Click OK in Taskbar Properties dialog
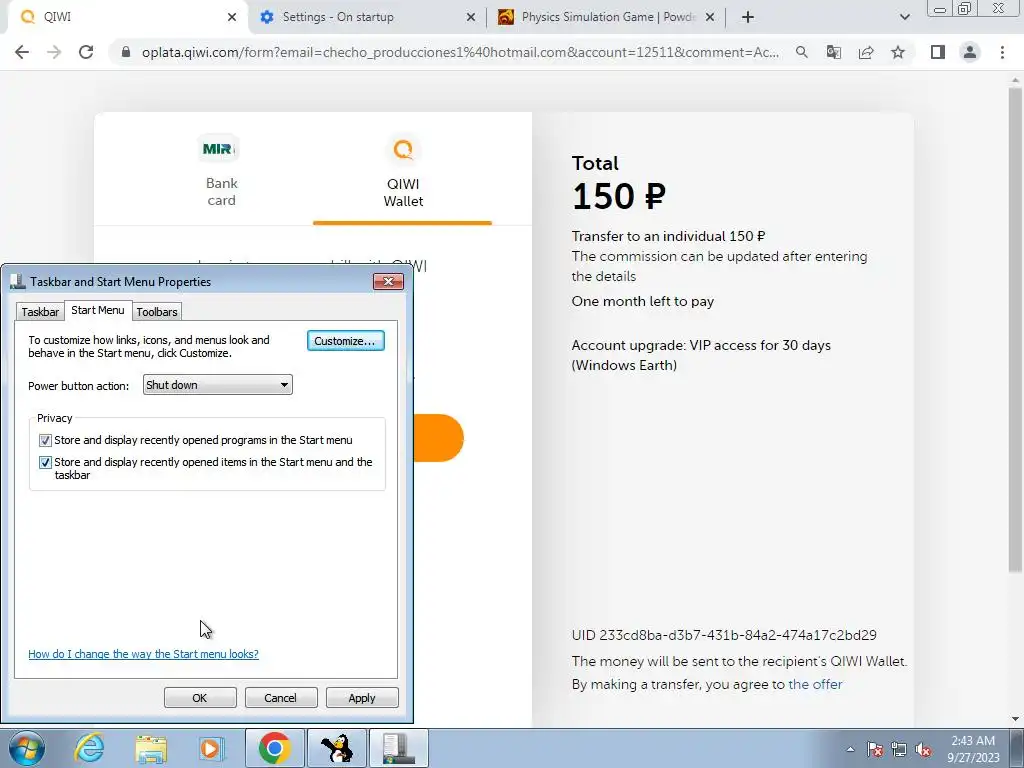Image resolution: width=1024 pixels, height=768 pixels. (x=200, y=697)
